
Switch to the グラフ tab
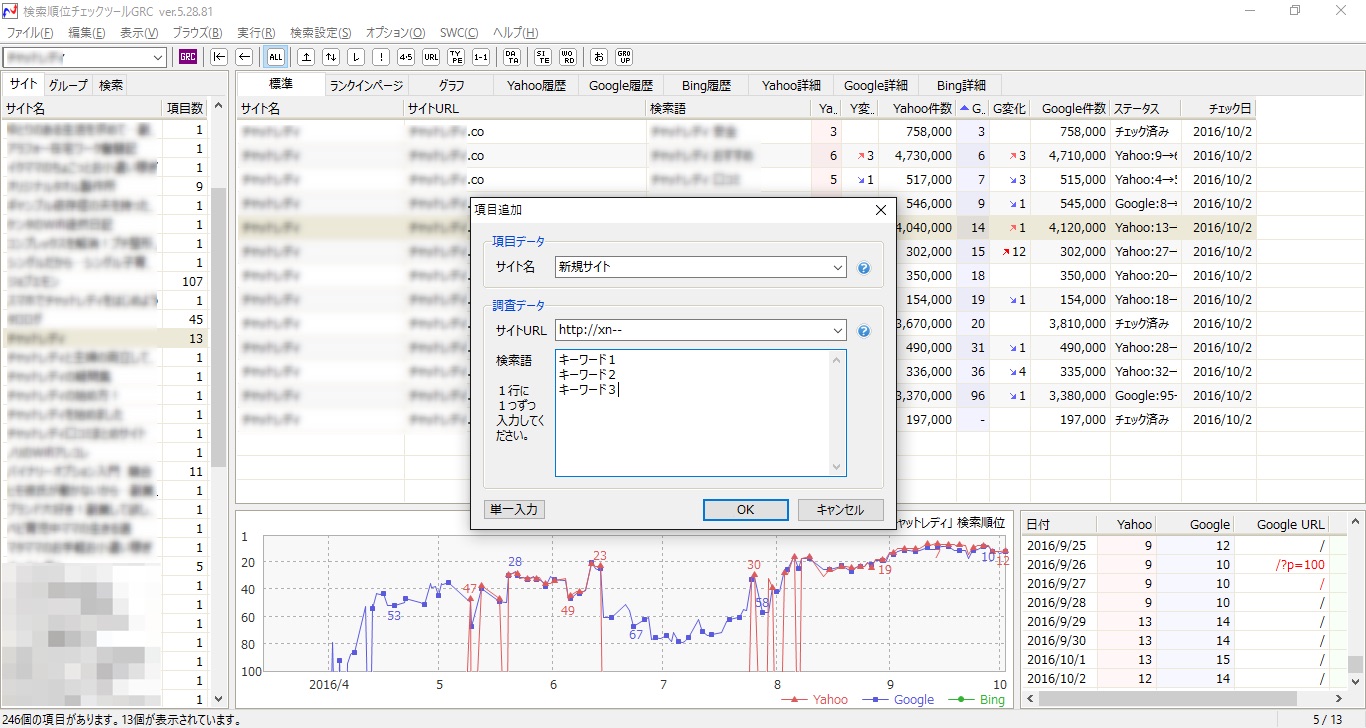(451, 86)
